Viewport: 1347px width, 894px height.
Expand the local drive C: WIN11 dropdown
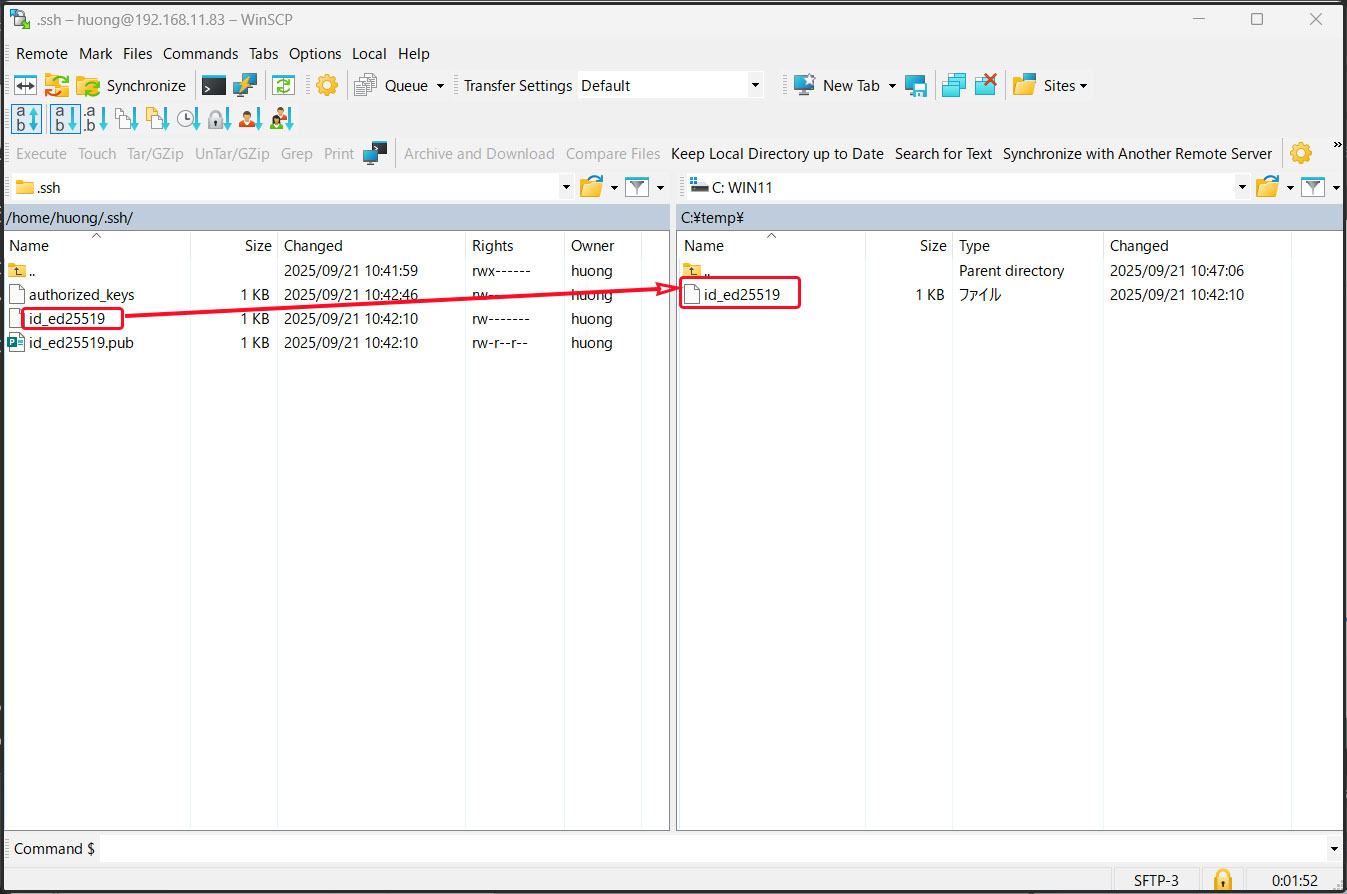point(1242,187)
